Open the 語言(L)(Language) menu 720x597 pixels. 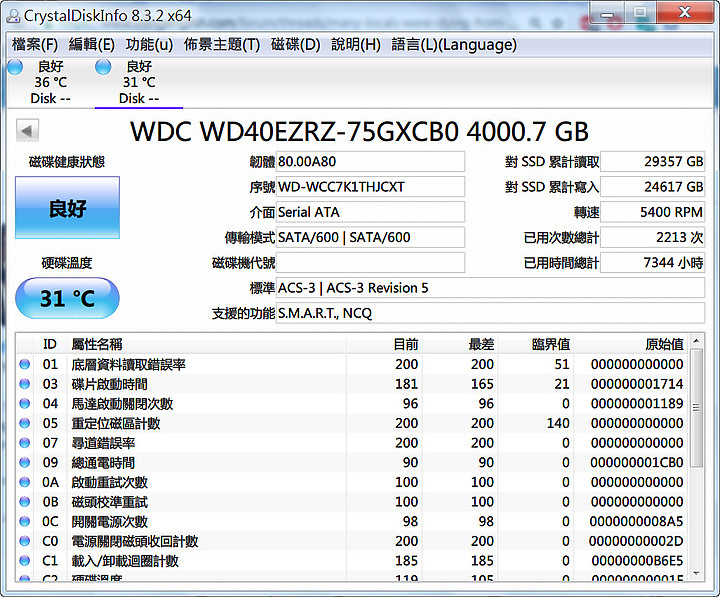pyautogui.click(x=454, y=45)
